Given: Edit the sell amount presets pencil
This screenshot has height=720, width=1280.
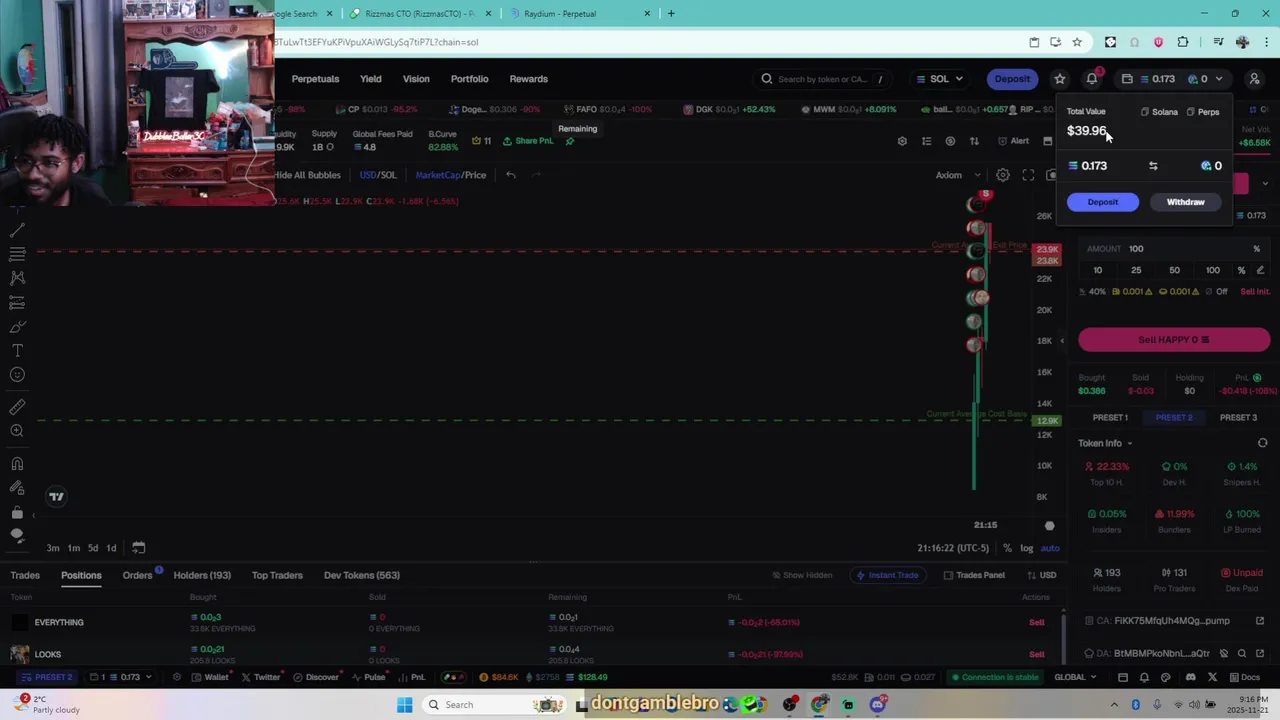Looking at the screenshot, I should coord(1260,270).
